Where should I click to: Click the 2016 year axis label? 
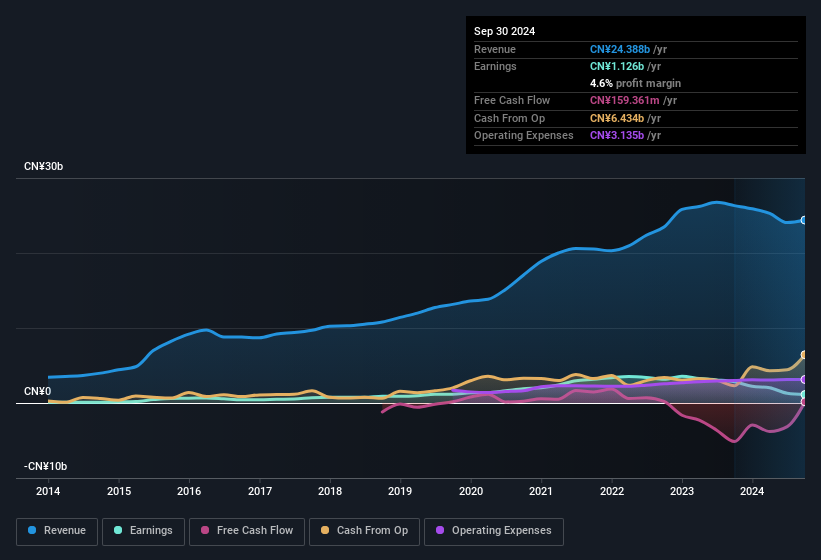[189, 491]
